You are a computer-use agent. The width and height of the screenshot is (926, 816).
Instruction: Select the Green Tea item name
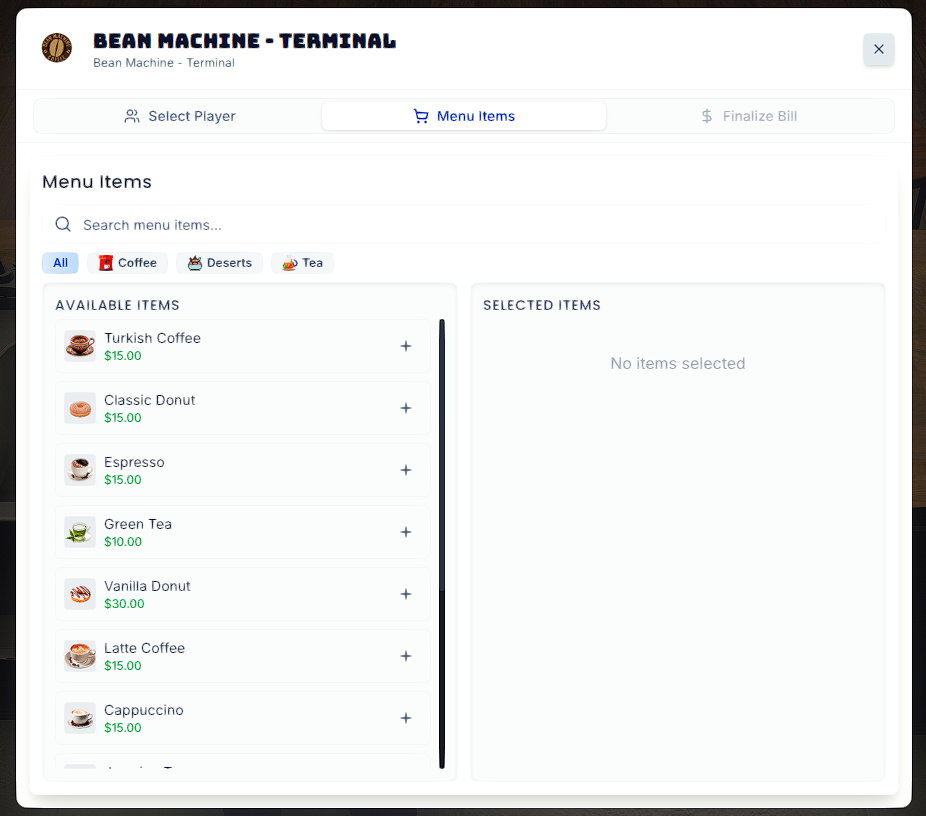click(138, 524)
